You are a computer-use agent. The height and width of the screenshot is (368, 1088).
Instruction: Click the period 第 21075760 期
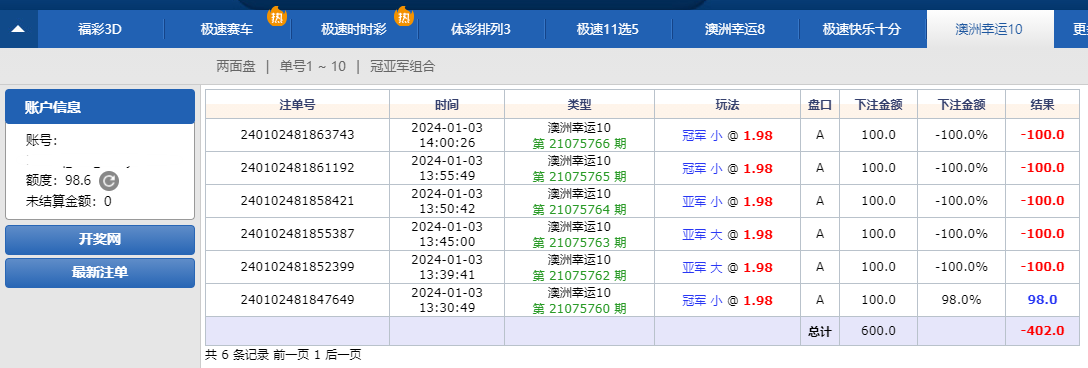pos(579,309)
